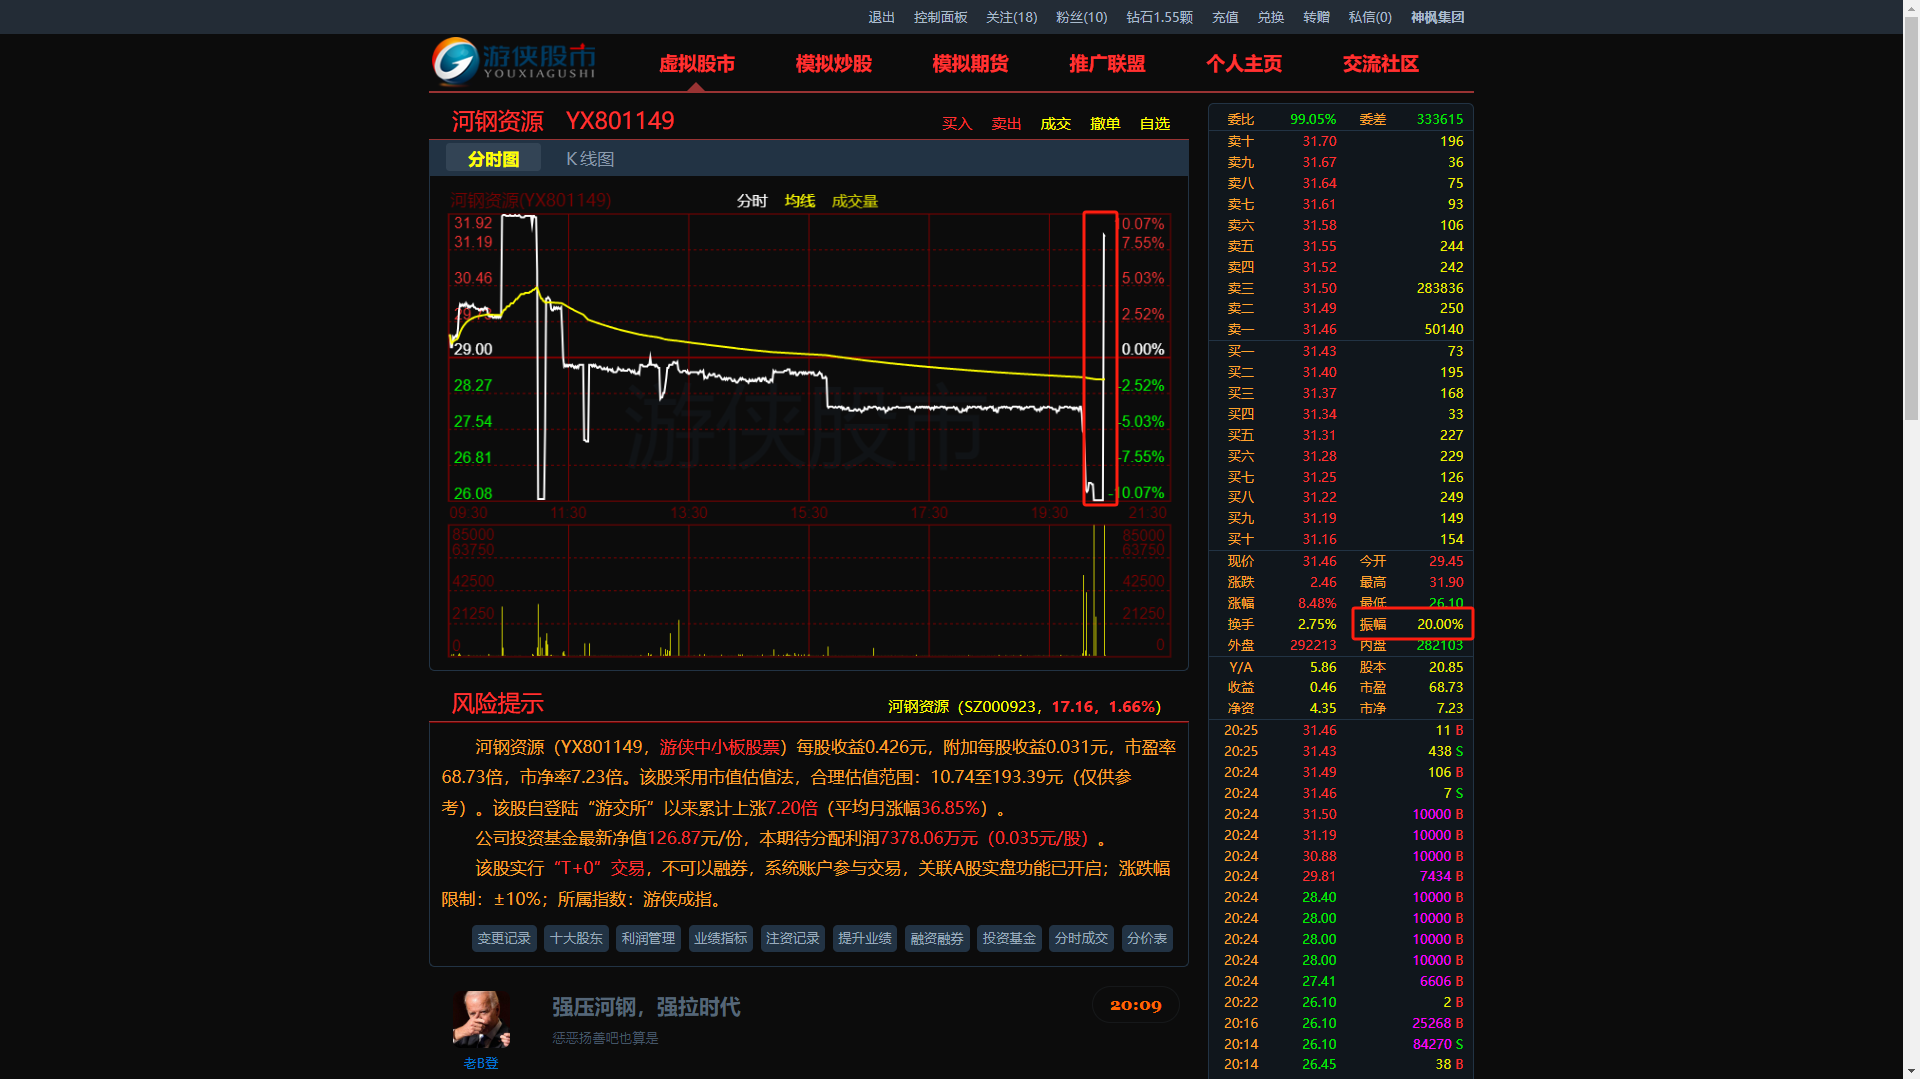Viewport: 1920px width, 1079px height.
Task: Click the 游侠股市 site logo
Action: 514,62
